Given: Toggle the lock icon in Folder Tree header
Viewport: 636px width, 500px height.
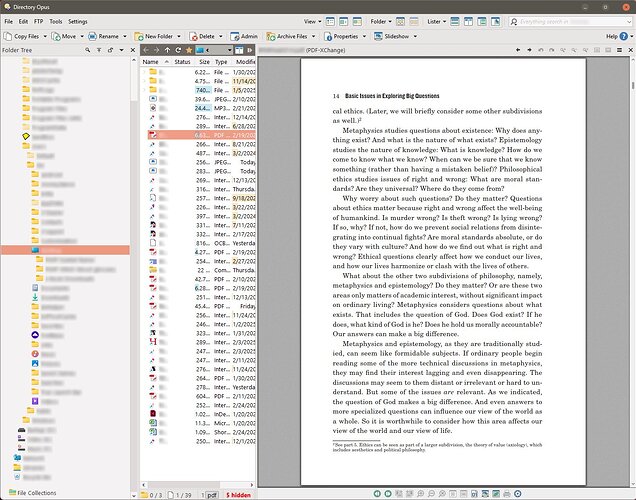Looking at the screenshot, I should [x=110, y=50].
